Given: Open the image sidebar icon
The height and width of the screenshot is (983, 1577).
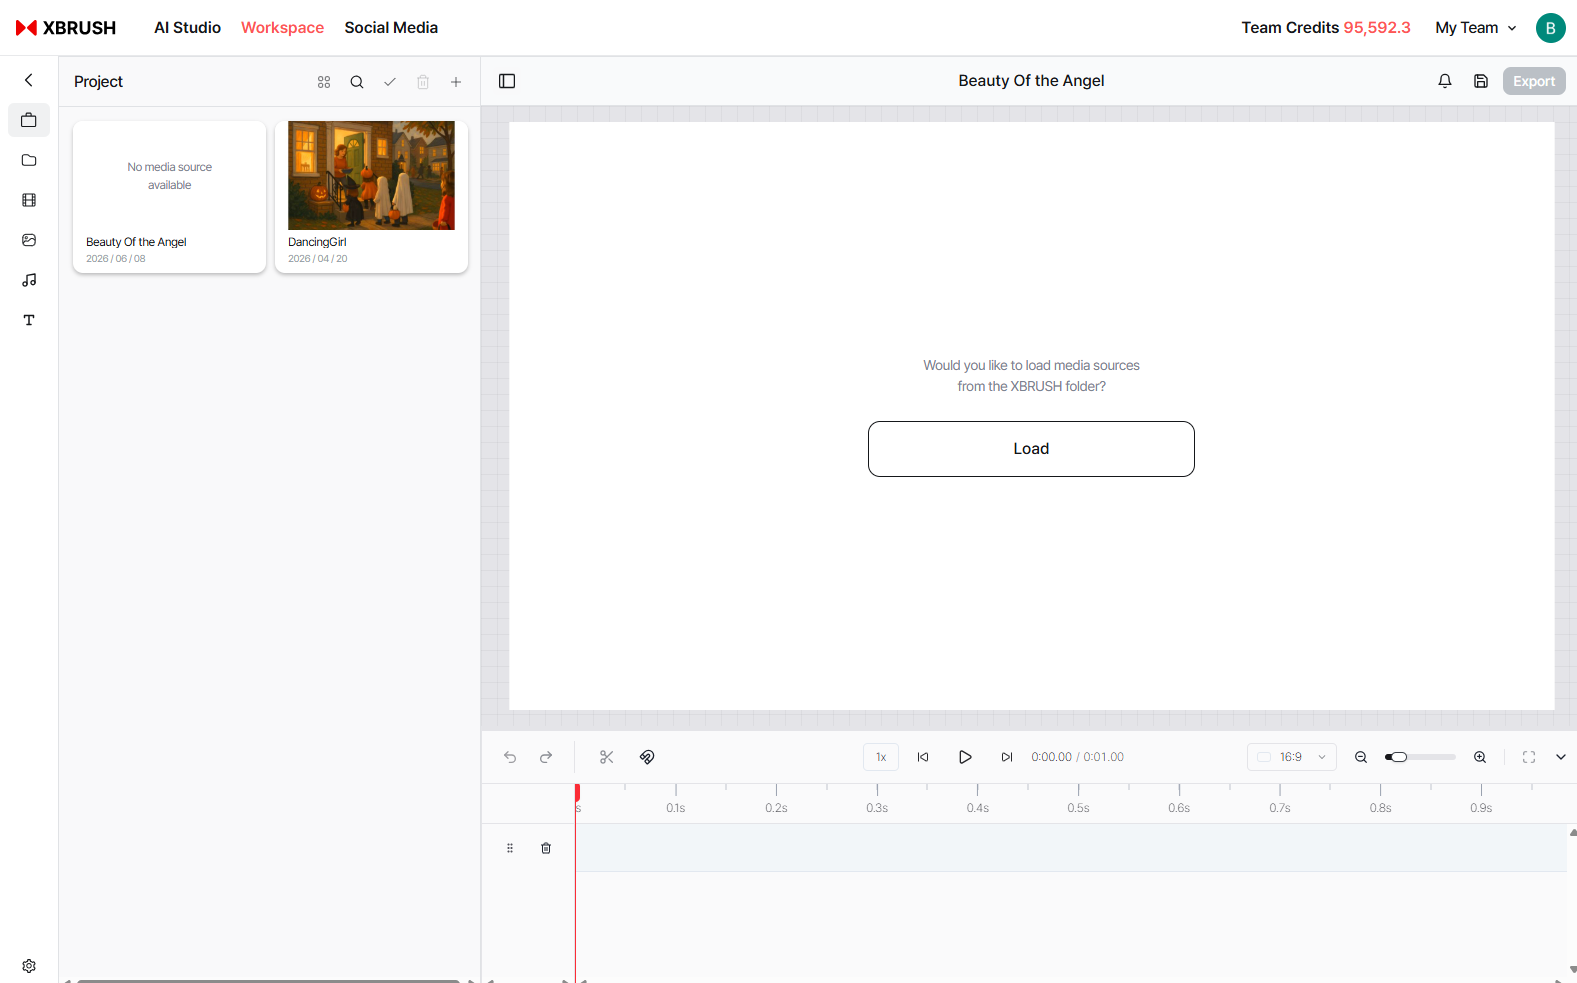Looking at the screenshot, I should pyautogui.click(x=29, y=240).
